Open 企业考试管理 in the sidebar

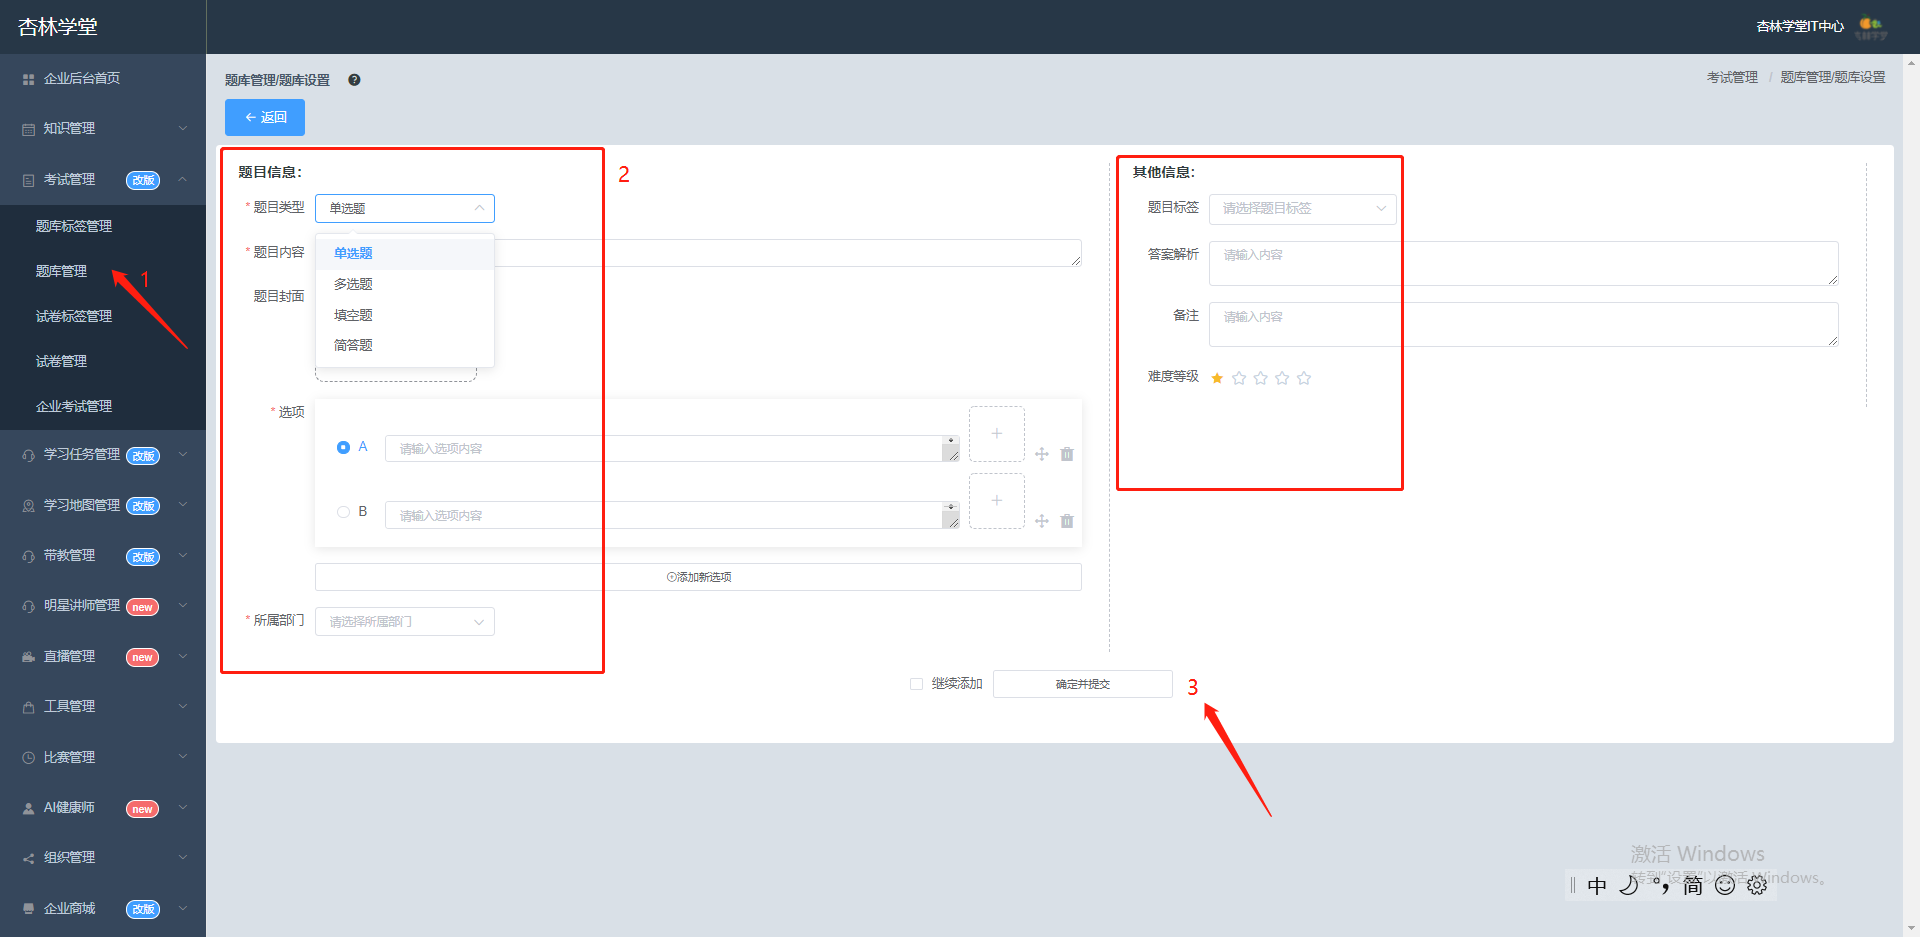click(74, 406)
